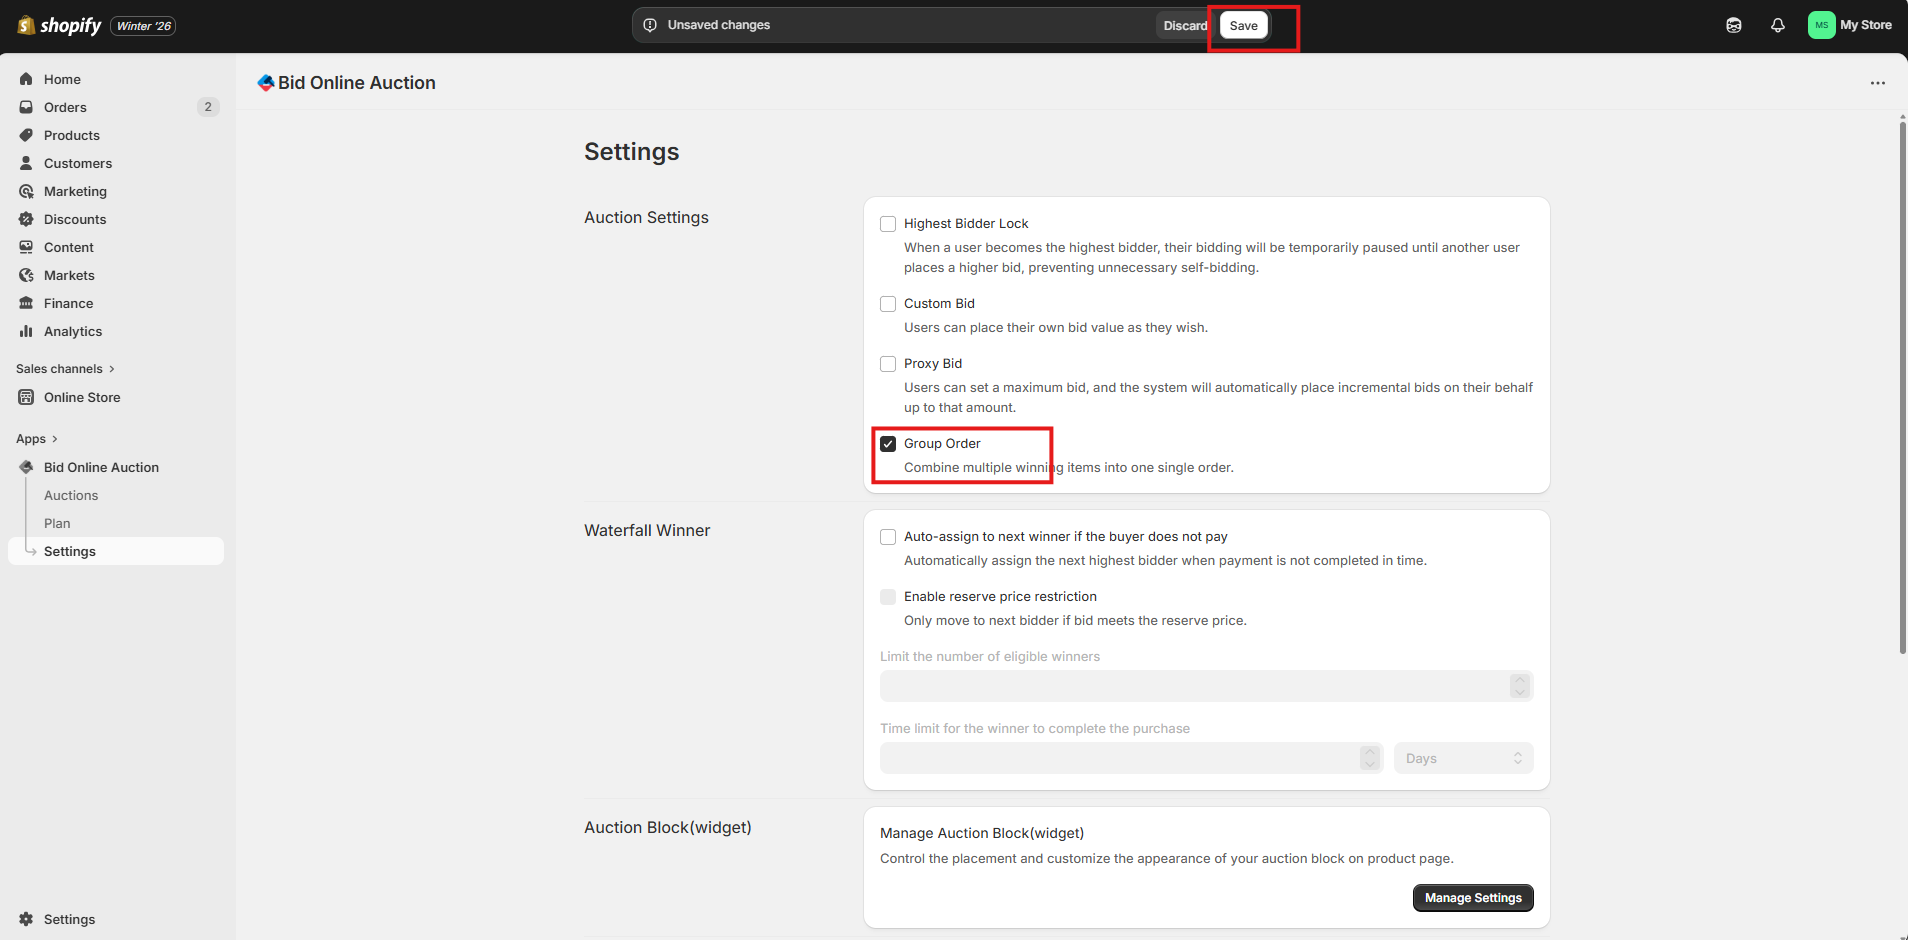Image resolution: width=1908 pixels, height=940 pixels.
Task: Open the Sidekick assistant icon
Action: pyautogui.click(x=1733, y=25)
